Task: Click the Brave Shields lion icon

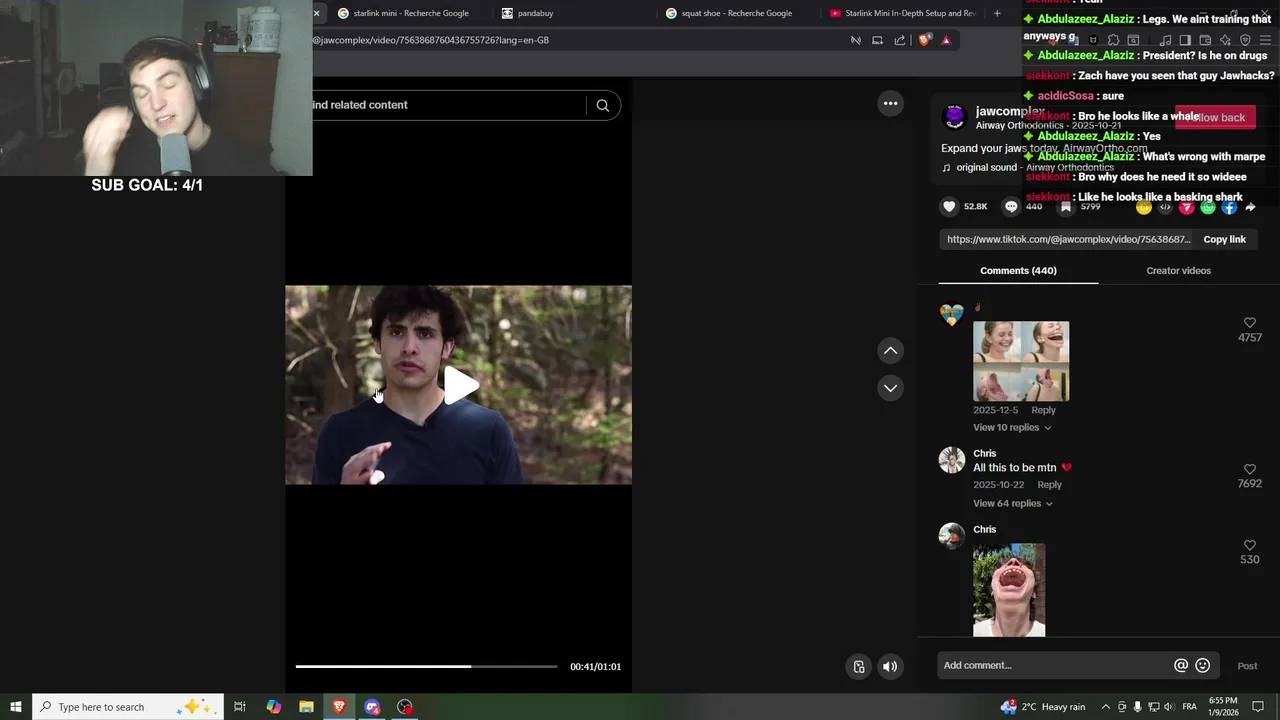Action: (924, 40)
